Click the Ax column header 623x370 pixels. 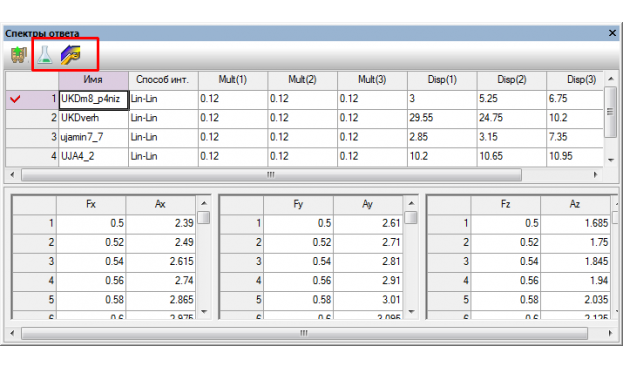(161, 205)
